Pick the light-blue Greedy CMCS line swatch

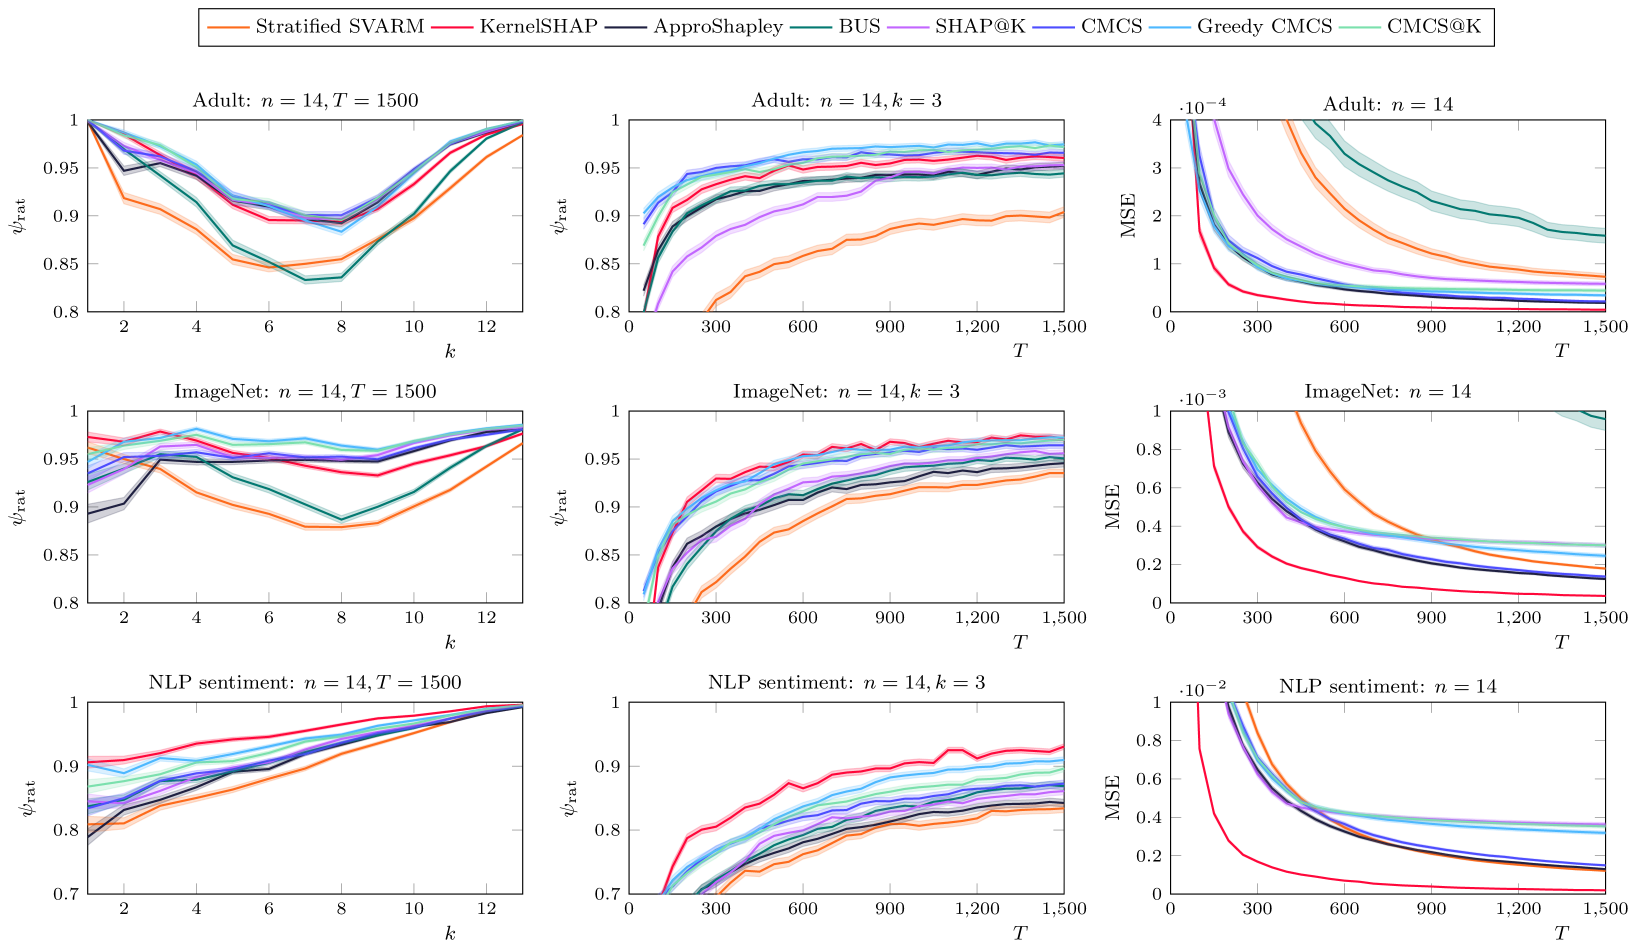click(x=1169, y=28)
